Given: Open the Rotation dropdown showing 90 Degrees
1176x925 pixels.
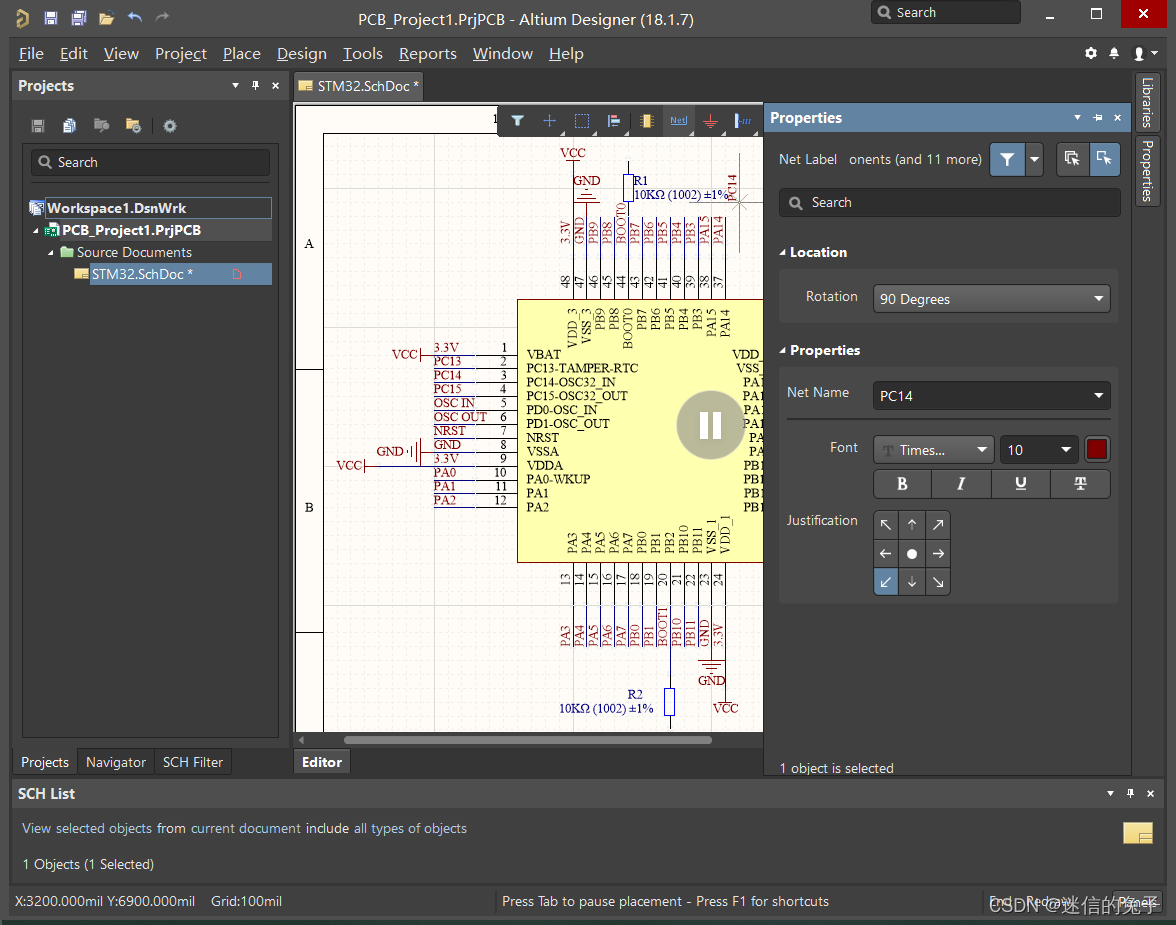Looking at the screenshot, I should coord(992,299).
